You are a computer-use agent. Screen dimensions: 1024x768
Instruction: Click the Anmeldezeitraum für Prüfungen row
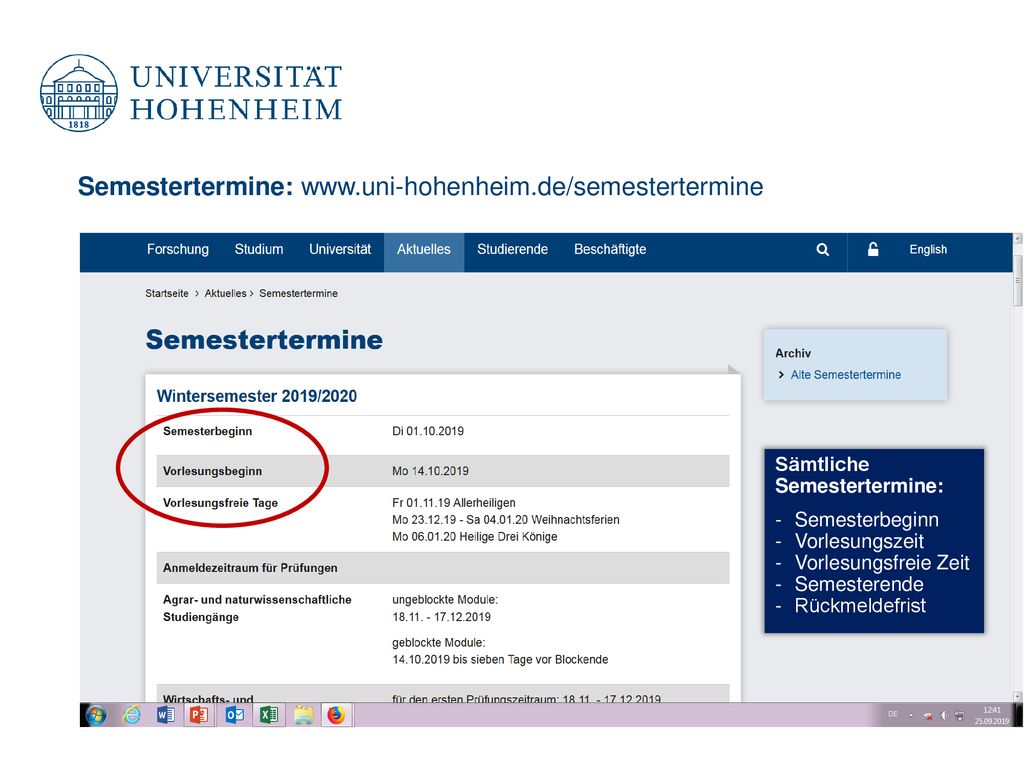(443, 568)
